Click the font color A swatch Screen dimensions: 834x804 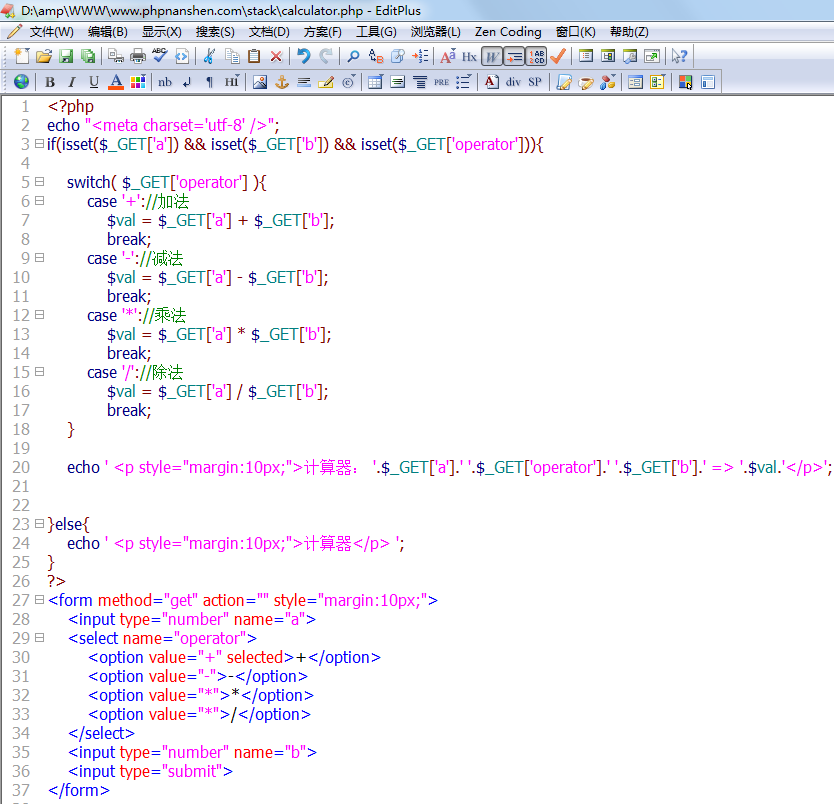[116, 82]
